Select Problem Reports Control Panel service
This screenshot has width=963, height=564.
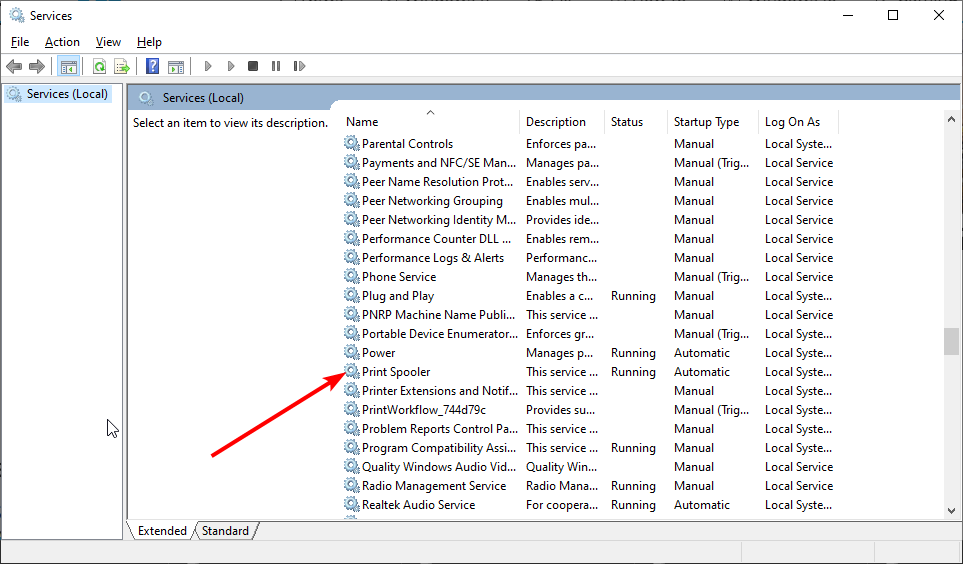440,429
